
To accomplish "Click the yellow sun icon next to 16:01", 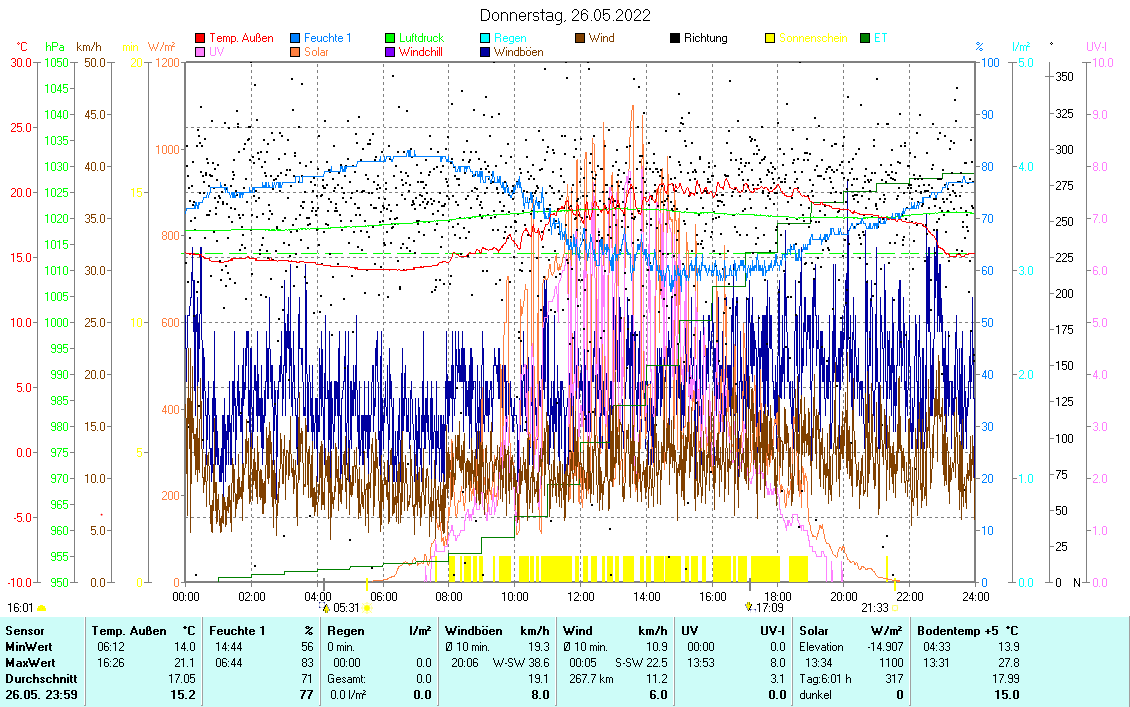I will pyautogui.click(x=42, y=608).
